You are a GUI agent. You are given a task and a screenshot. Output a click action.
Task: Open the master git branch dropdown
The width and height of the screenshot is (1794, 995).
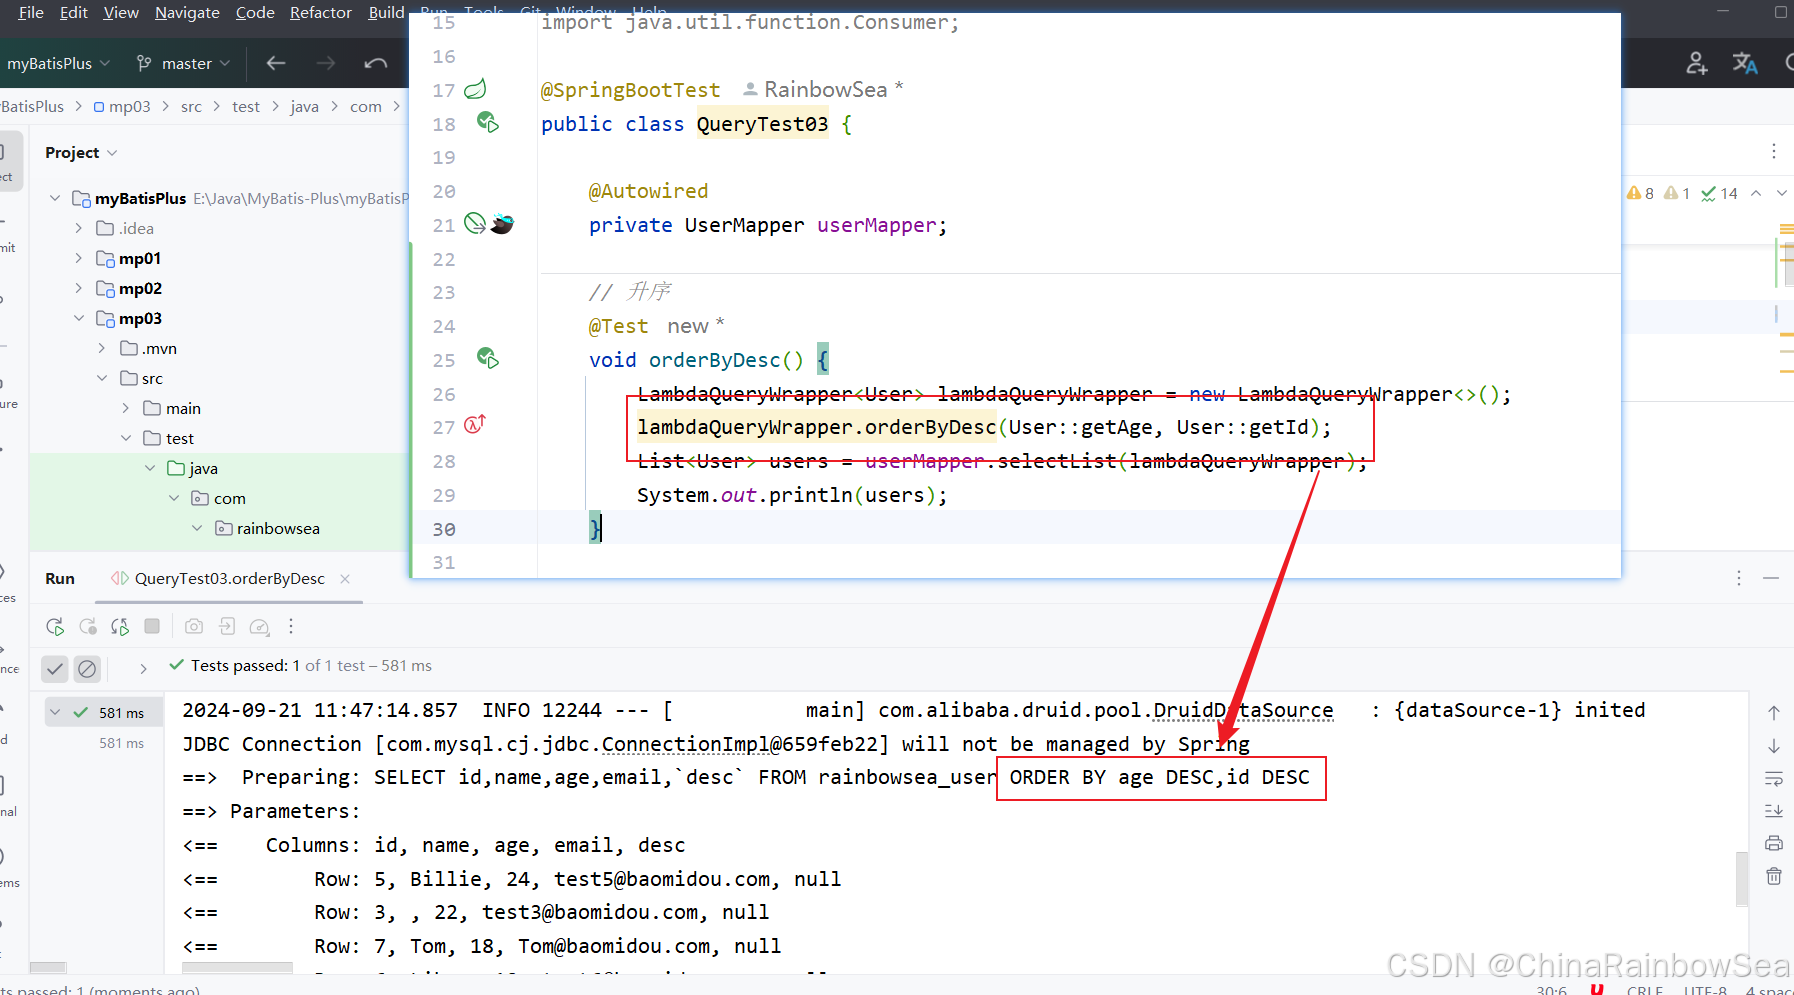184,63
